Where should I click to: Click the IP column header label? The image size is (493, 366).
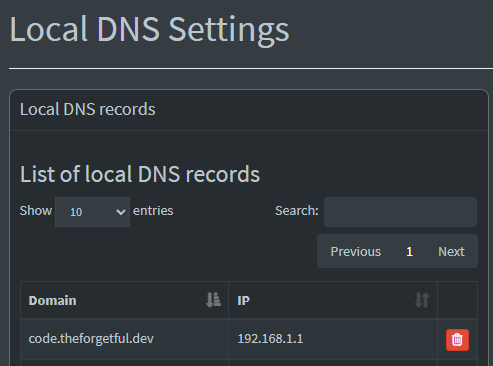243,301
